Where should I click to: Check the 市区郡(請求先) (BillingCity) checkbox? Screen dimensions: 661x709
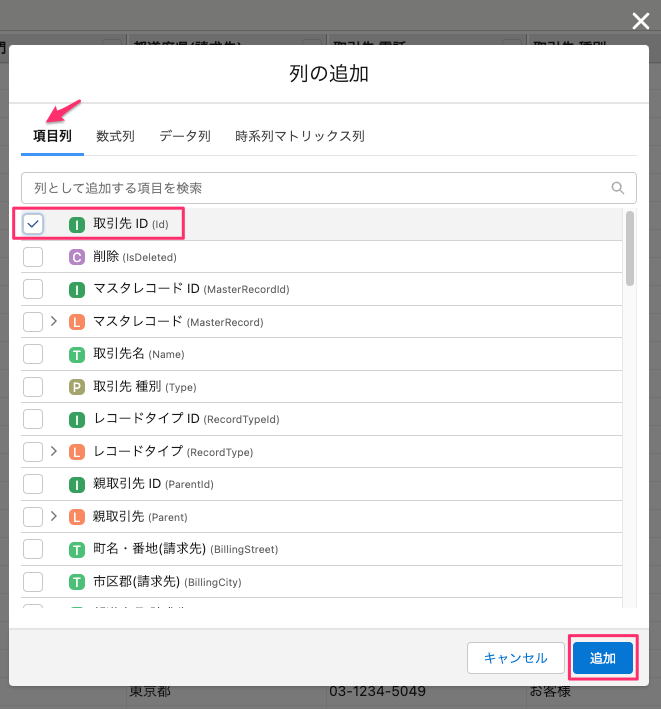(x=33, y=581)
